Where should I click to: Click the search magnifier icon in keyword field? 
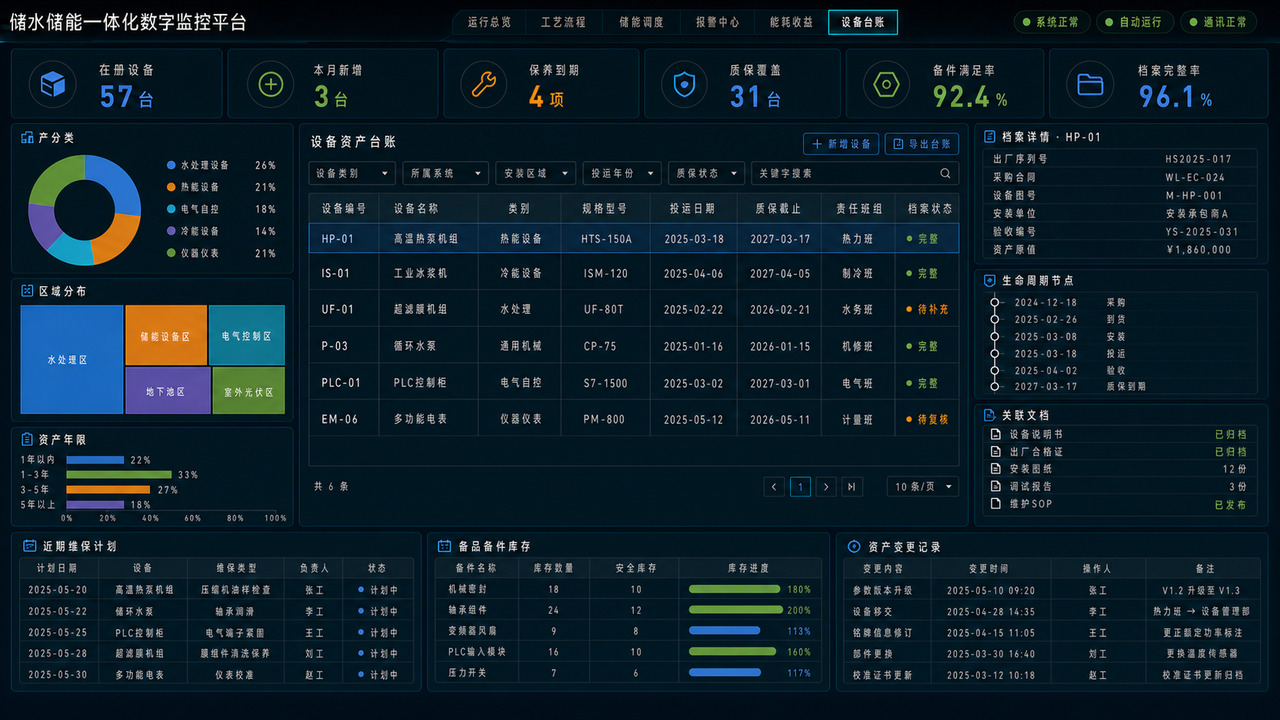[x=945, y=173]
